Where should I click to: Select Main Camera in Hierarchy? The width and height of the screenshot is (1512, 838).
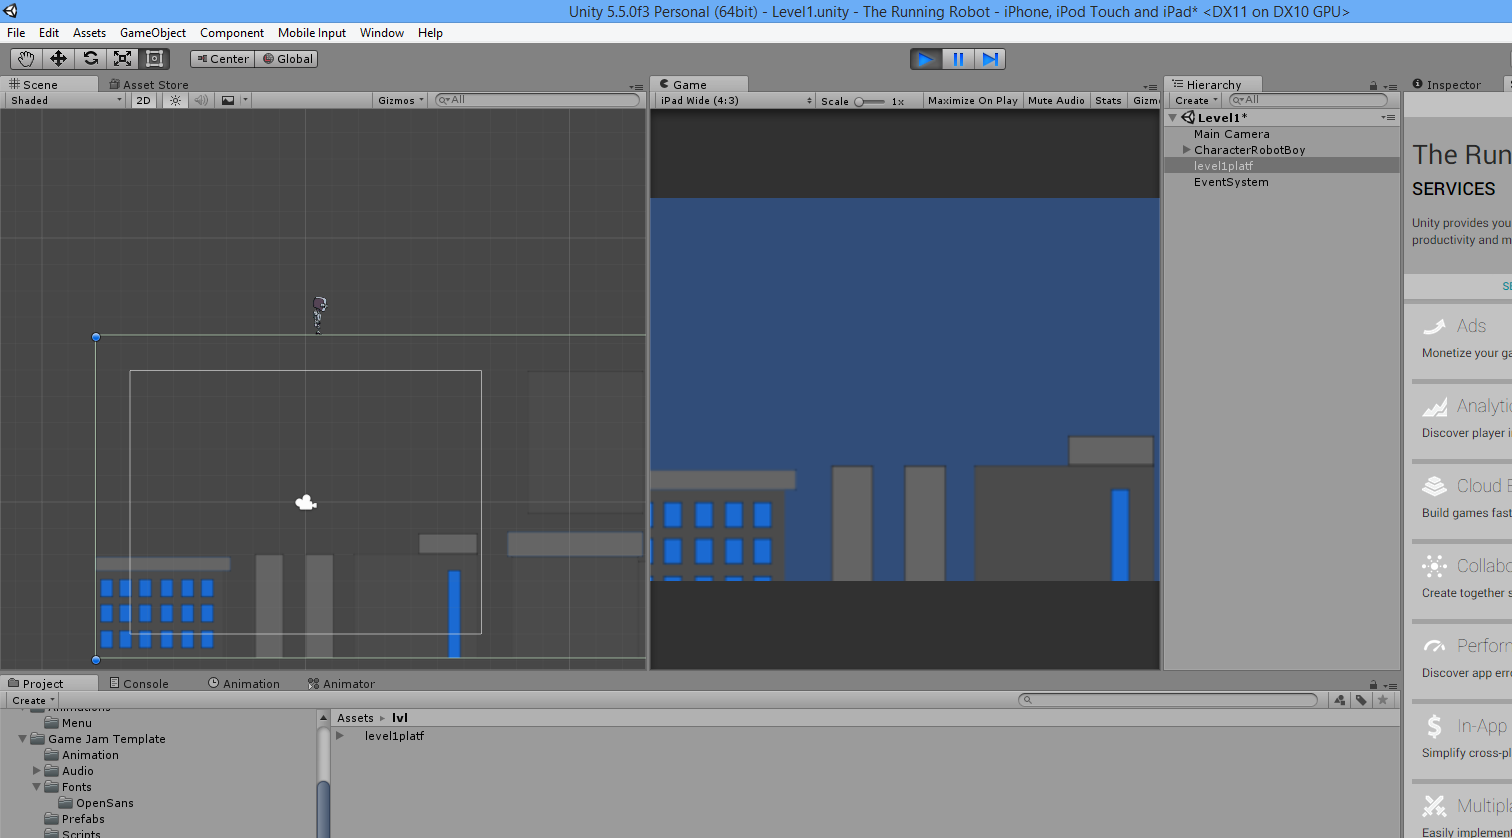pyautogui.click(x=1231, y=134)
